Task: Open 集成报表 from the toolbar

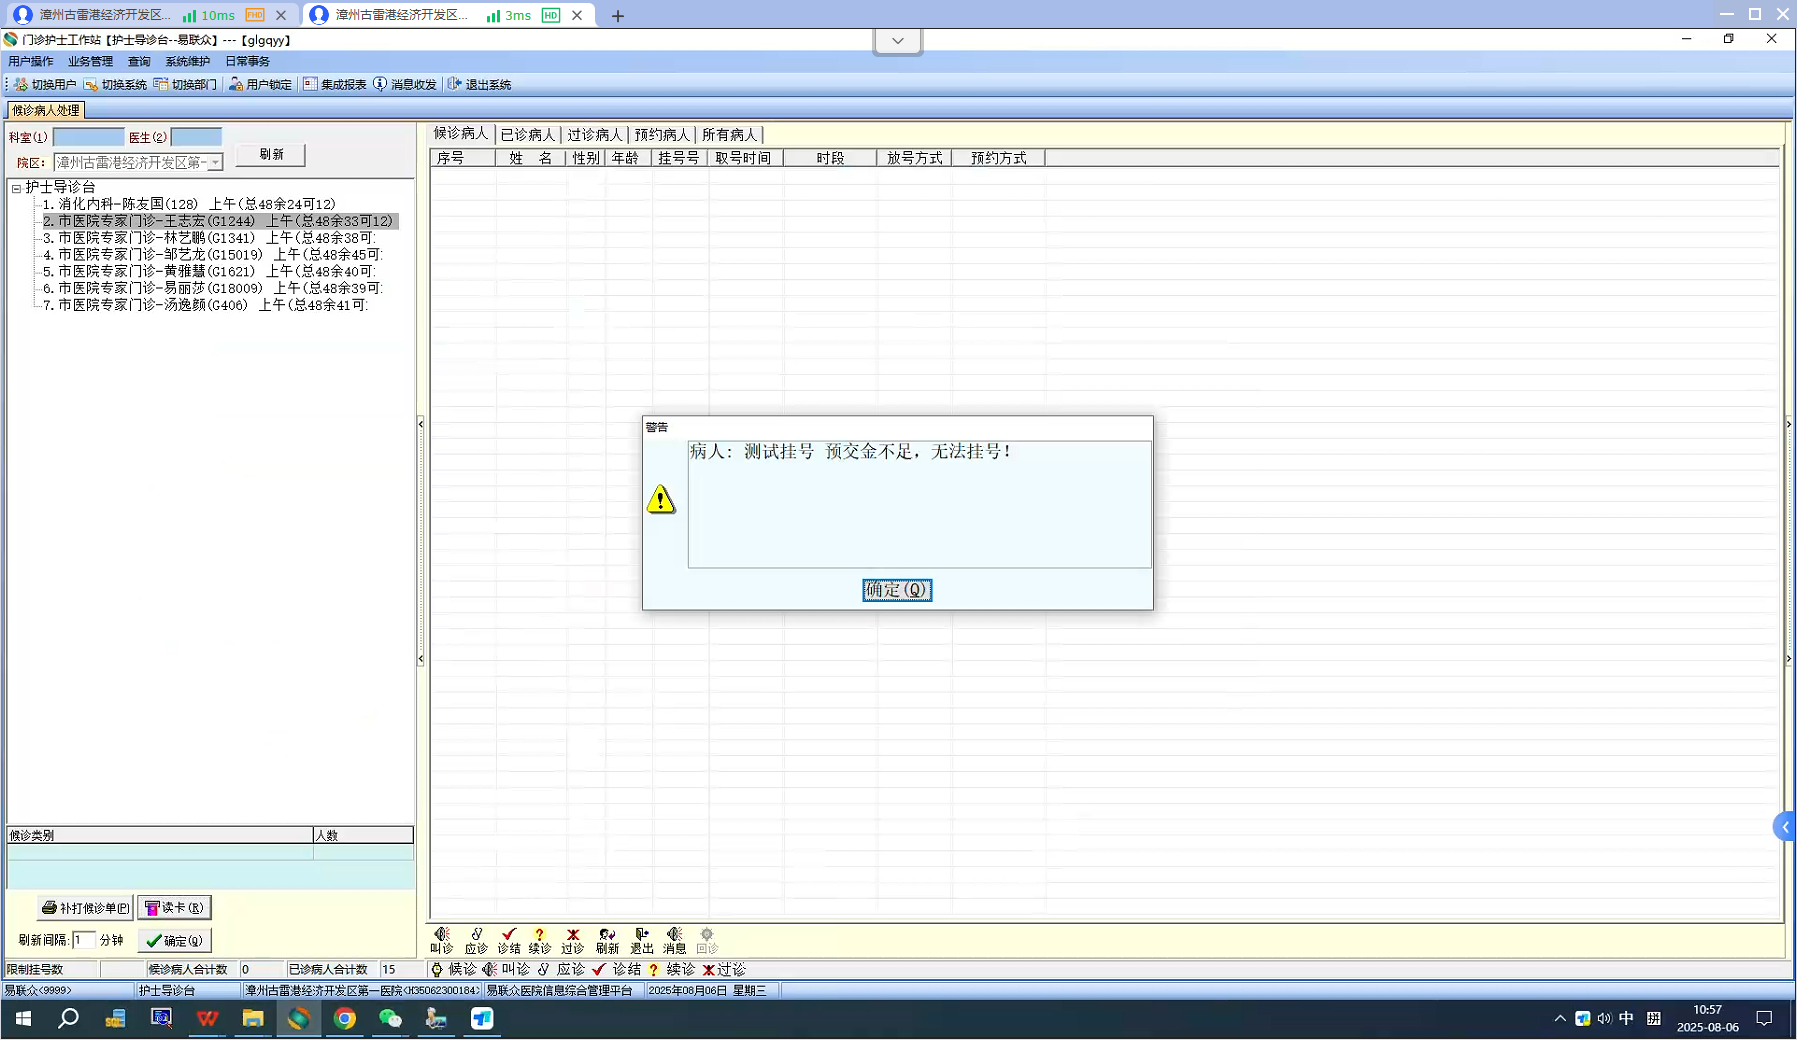Action: coord(335,84)
